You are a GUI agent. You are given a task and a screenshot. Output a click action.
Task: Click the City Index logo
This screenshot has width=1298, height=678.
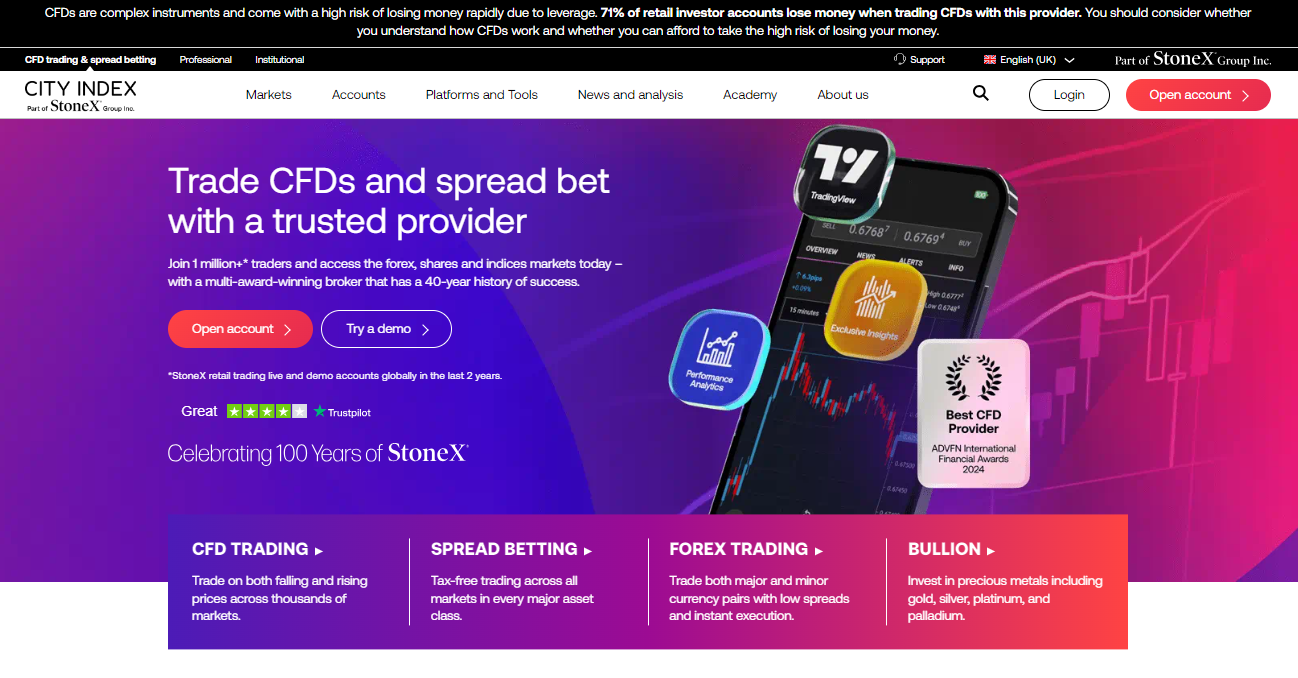[81, 95]
